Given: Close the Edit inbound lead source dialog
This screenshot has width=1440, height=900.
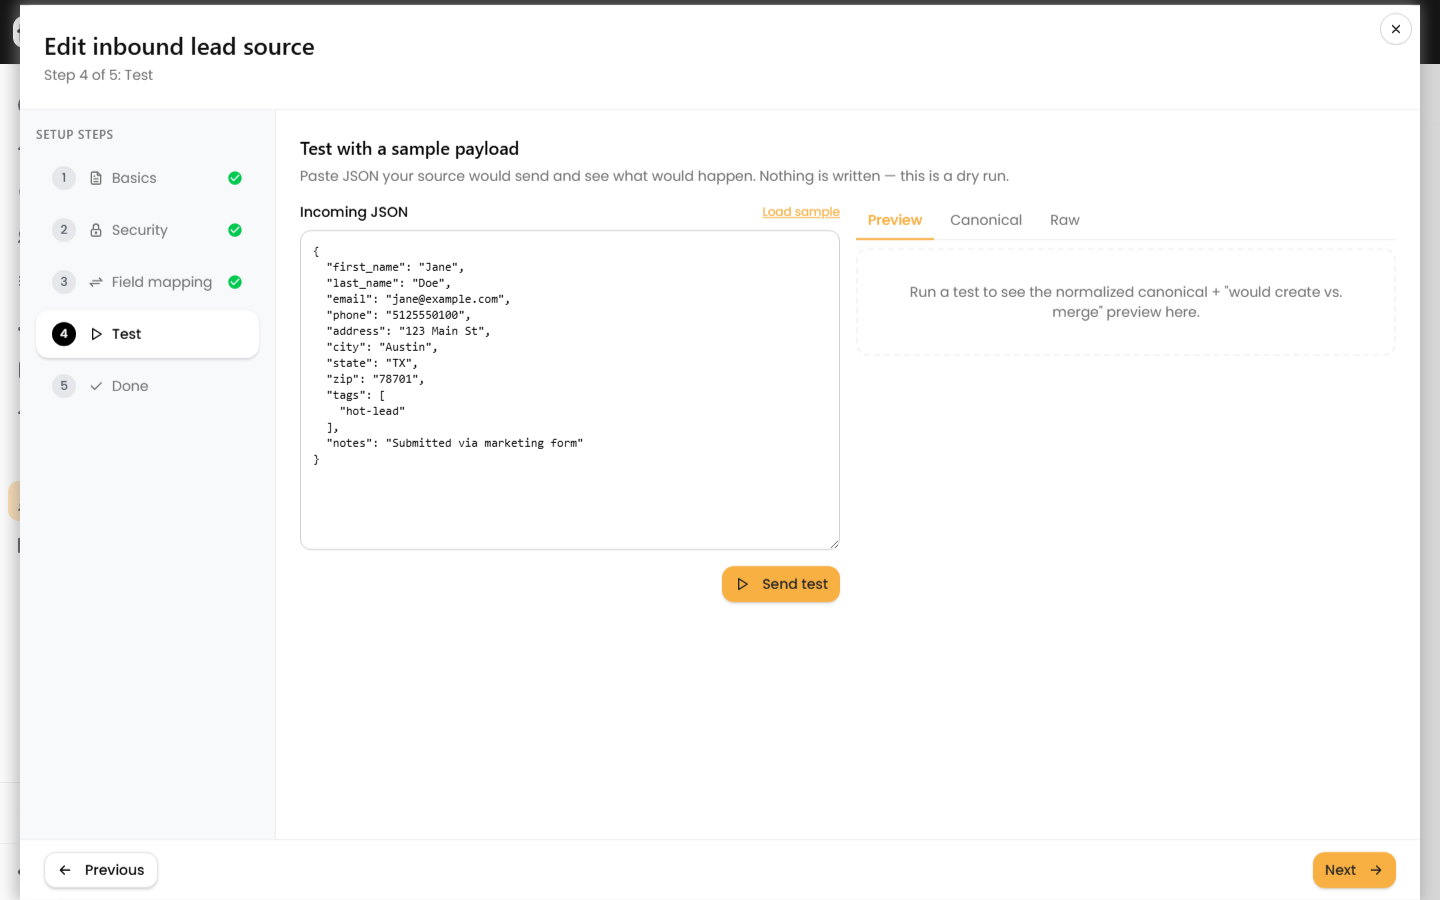Looking at the screenshot, I should pyautogui.click(x=1395, y=29).
